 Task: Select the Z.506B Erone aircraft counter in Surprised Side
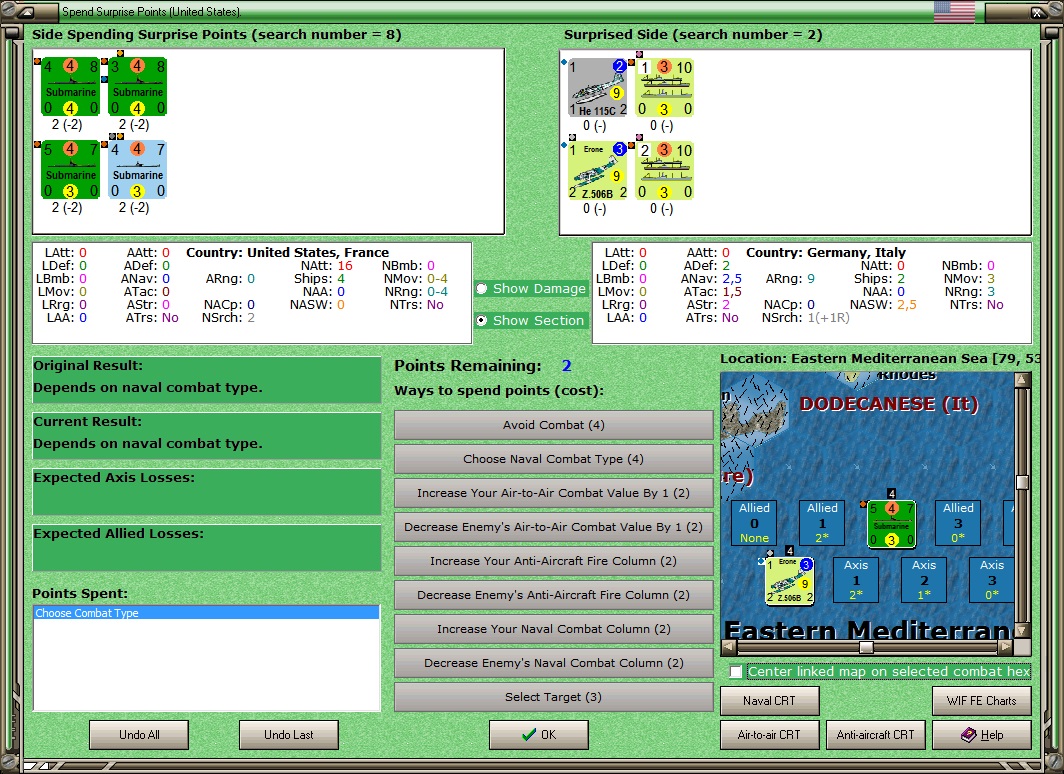597,170
